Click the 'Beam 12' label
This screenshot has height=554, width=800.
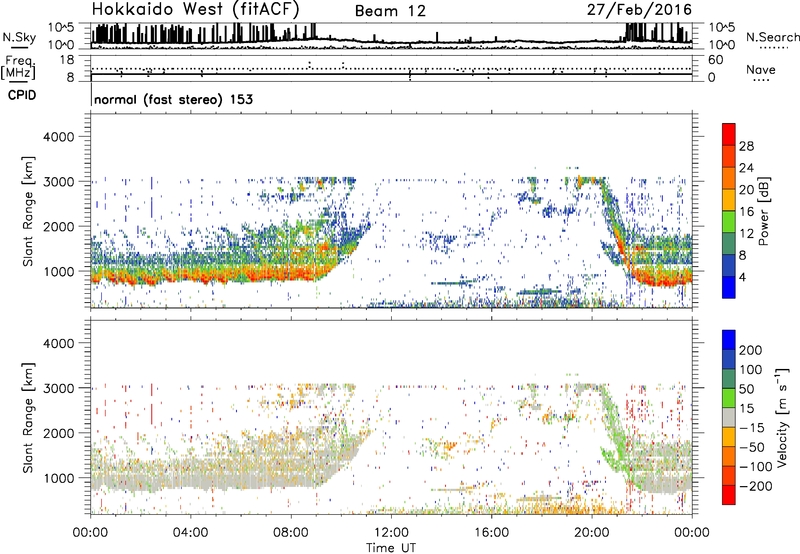click(390, 11)
